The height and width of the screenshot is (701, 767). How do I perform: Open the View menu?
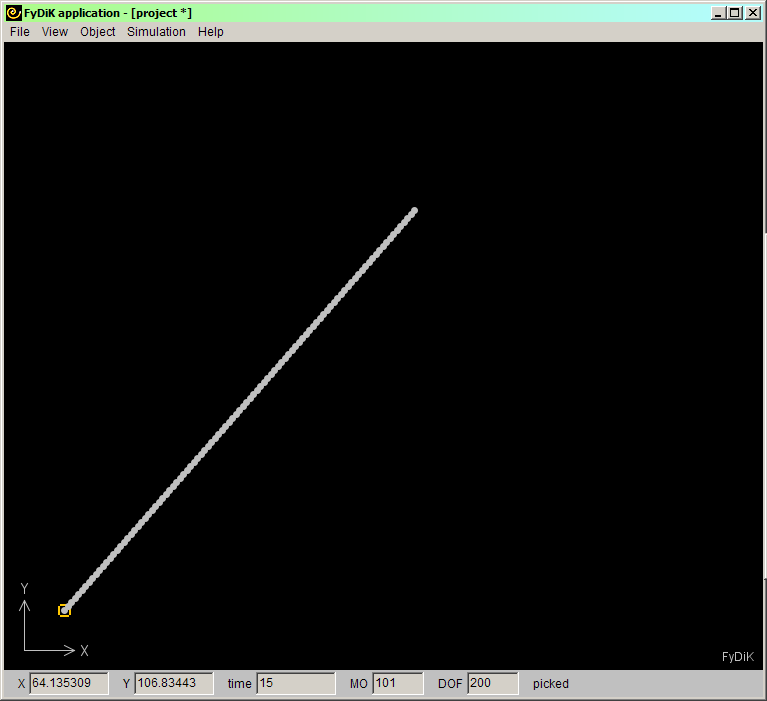tap(54, 32)
